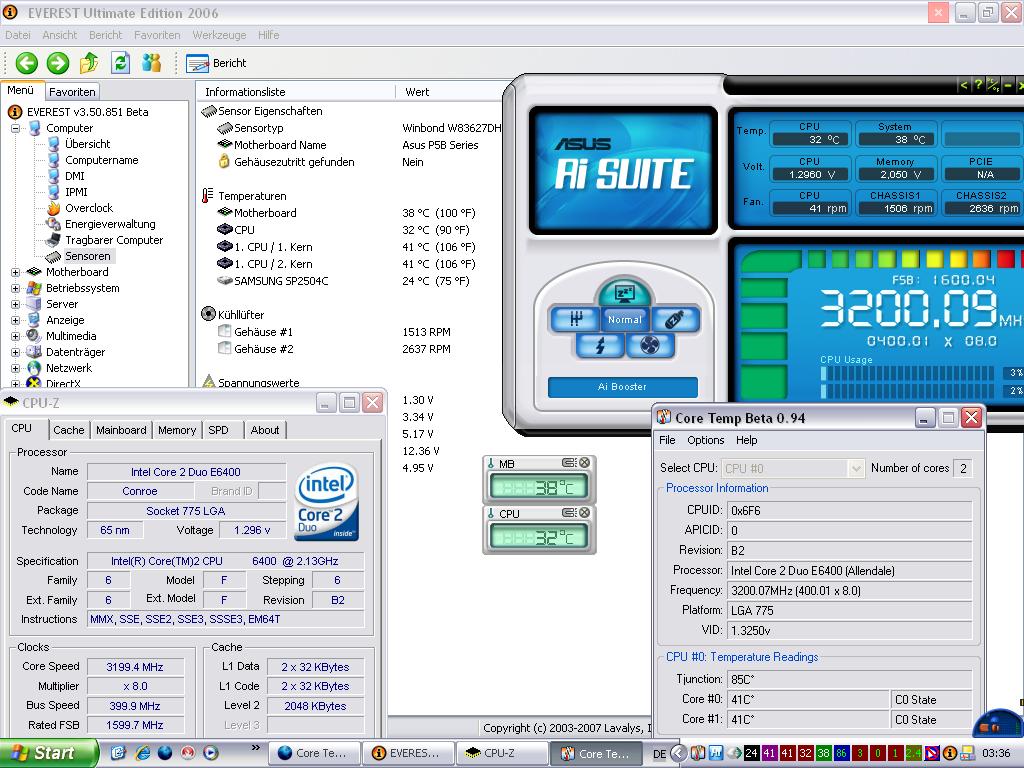Click the lightning bolt AI Booster icon
This screenshot has width=1024, height=768.
tap(600, 345)
